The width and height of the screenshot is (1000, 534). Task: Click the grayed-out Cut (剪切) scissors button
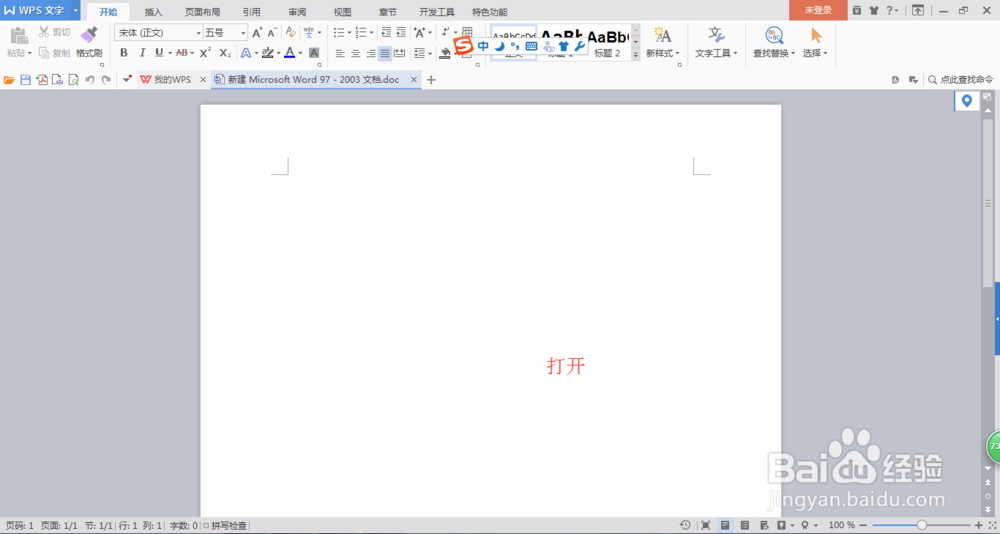(54, 32)
